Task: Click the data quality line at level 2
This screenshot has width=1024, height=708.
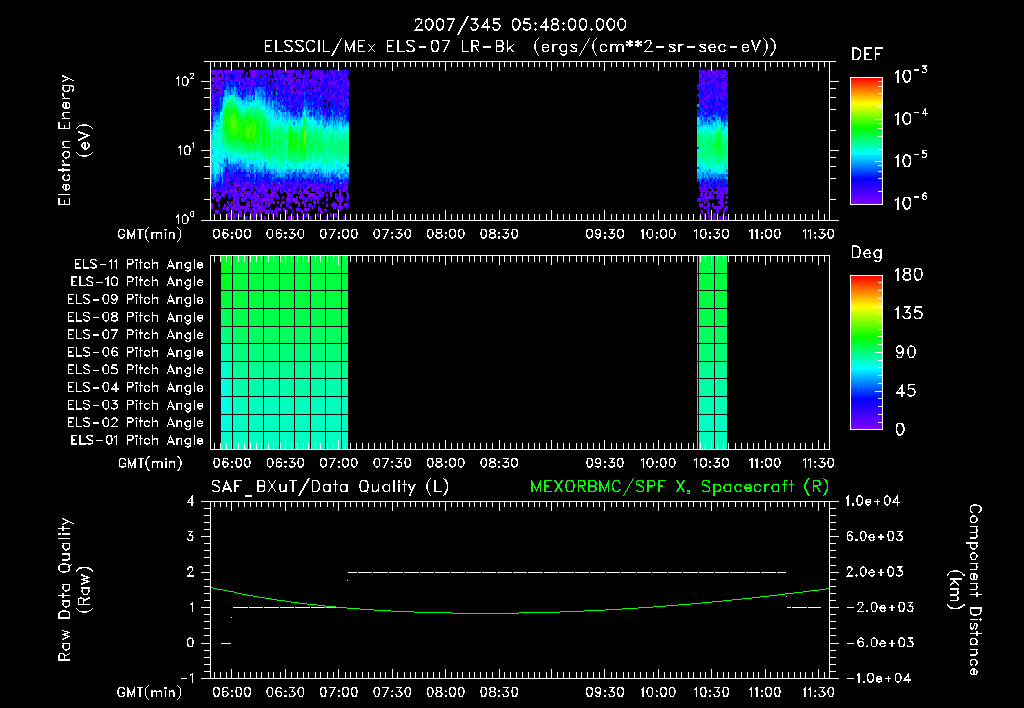Action: point(567,572)
